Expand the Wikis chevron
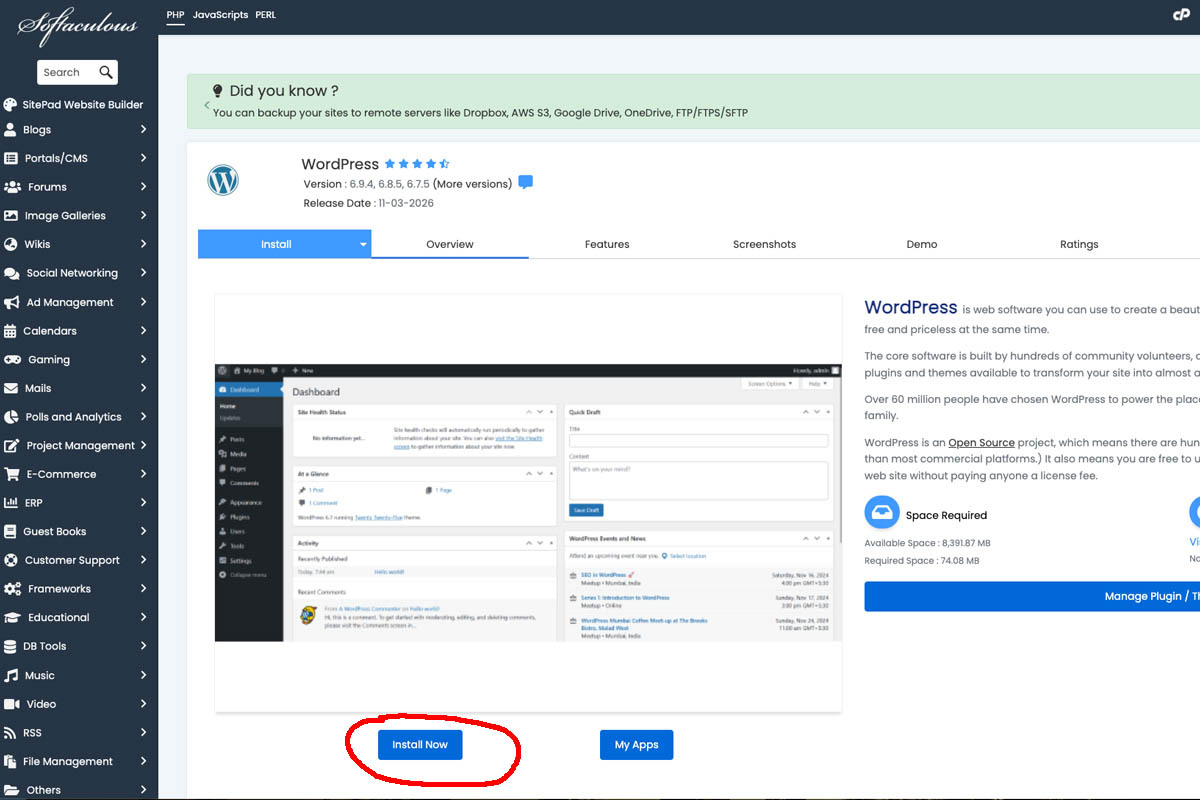This screenshot has height=800, width=1200. [144, 244]
